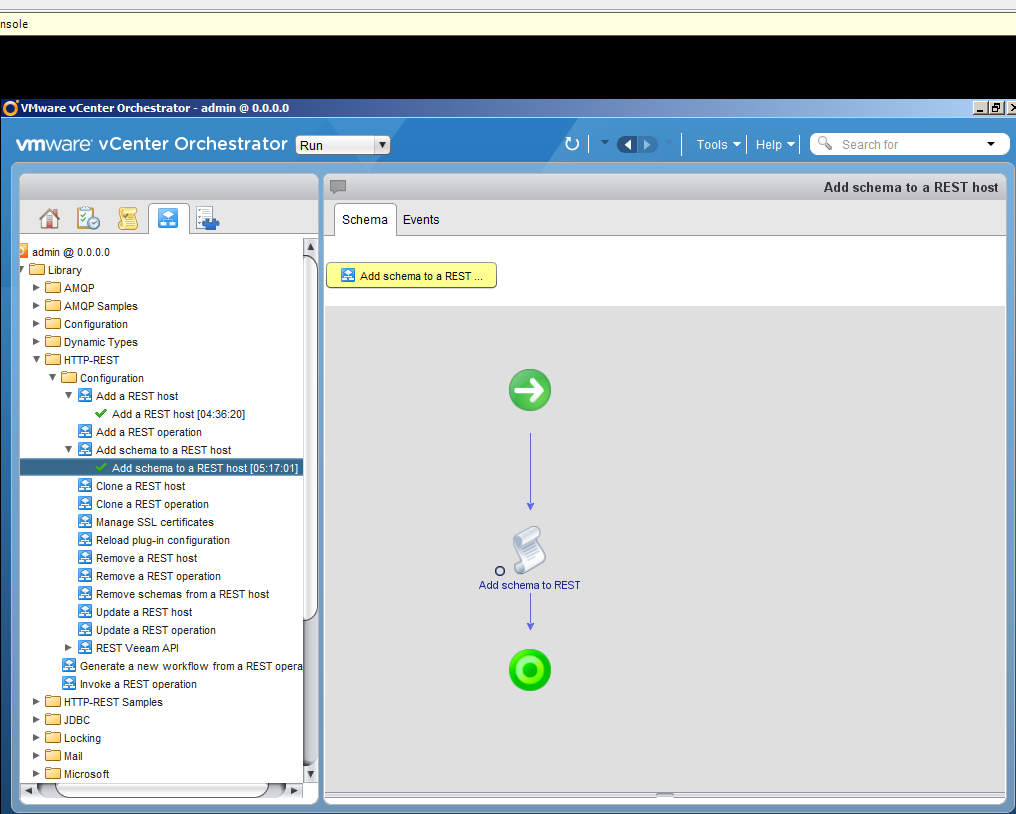1016x814 pixels.
Task: Click the green end node in the schema
Action: coord(529,670)
